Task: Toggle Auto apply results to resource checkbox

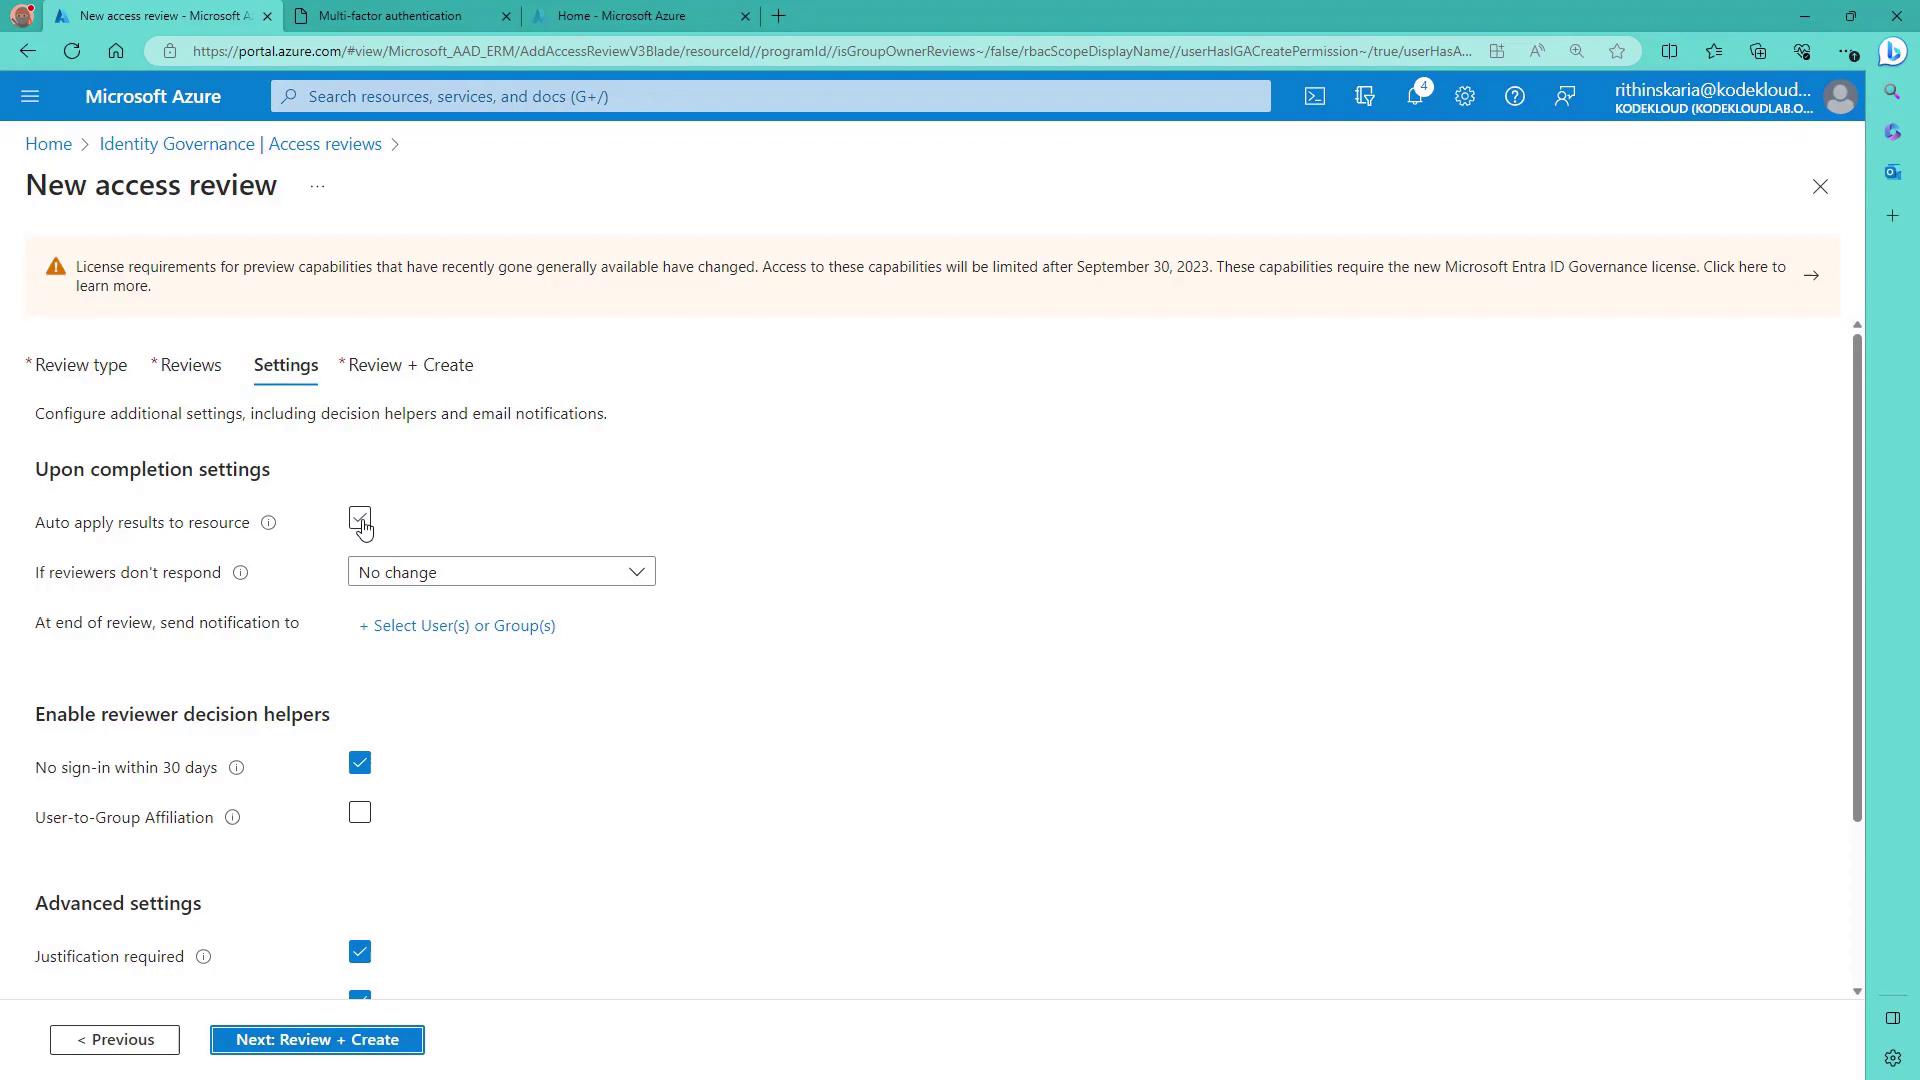Action: point(360,518)
